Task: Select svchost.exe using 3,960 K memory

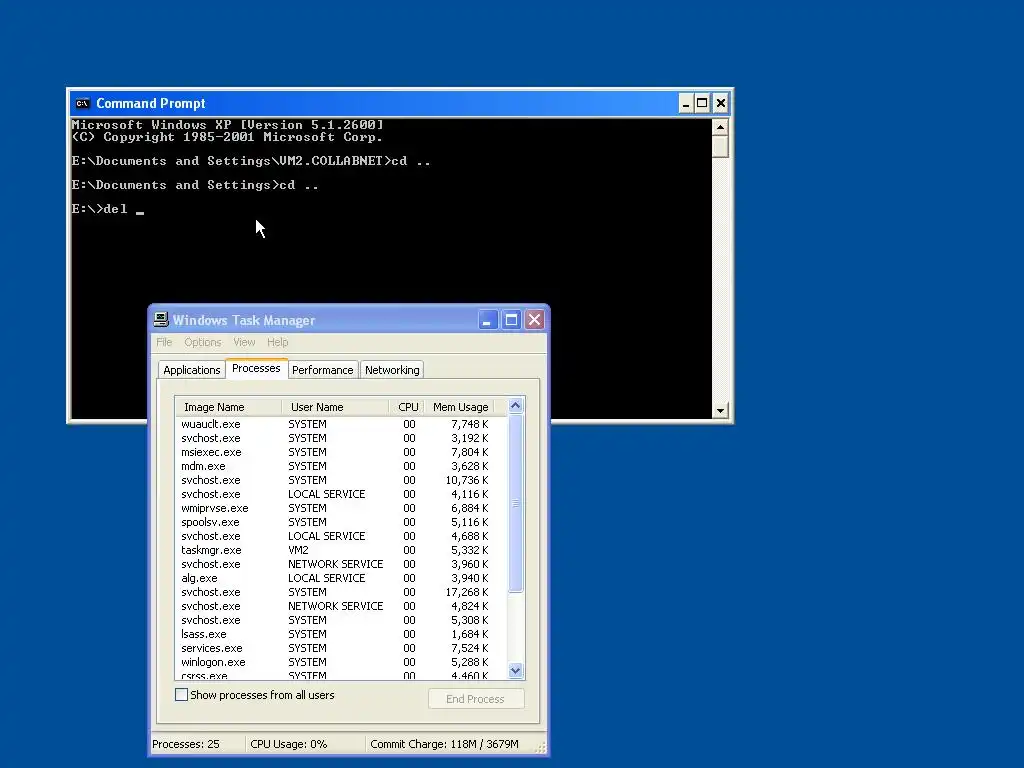Action: (341, 564)
